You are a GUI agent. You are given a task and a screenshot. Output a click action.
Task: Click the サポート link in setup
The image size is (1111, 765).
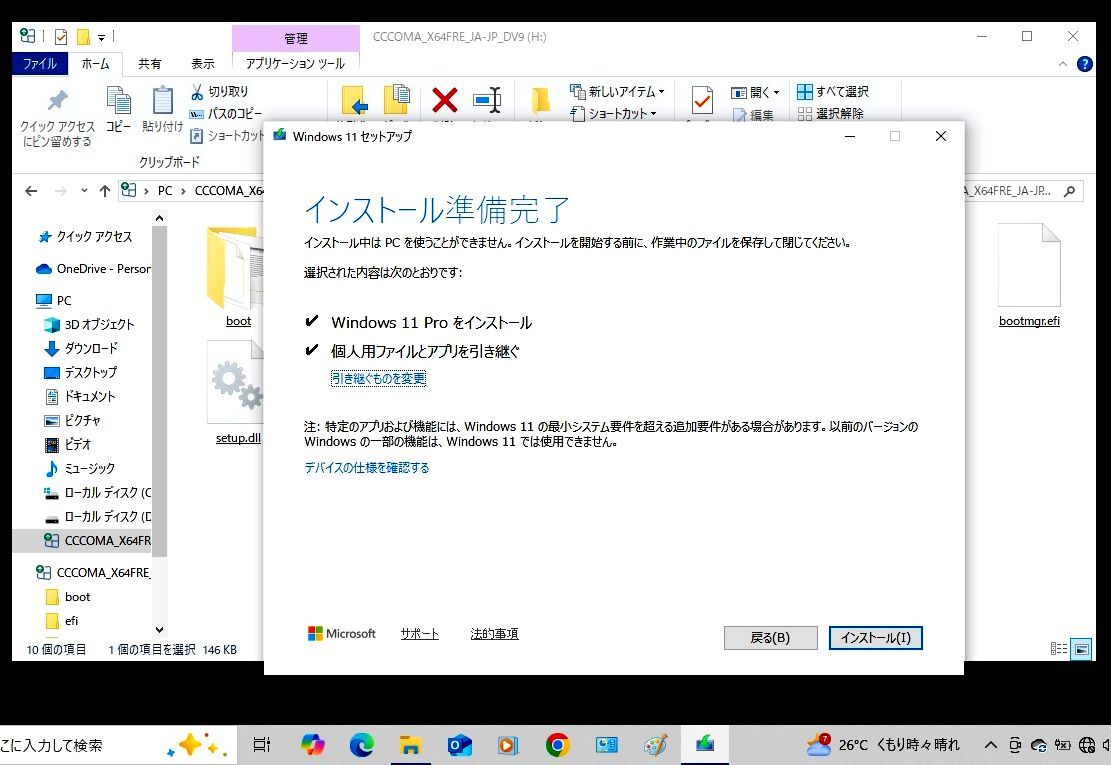(419, 634)
